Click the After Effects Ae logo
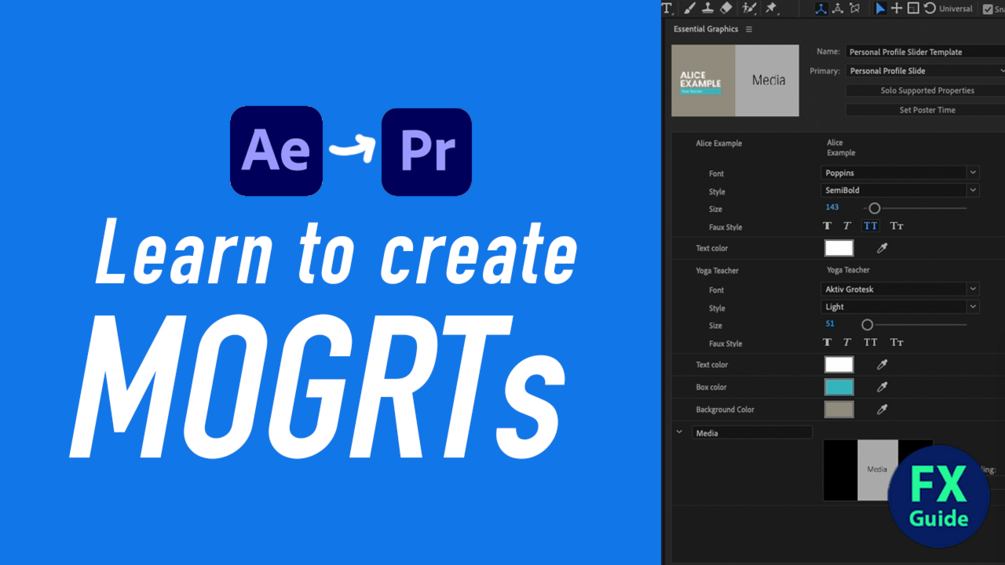The width and height of the screenshot is (1005, 565). click(x=276, y=151)
